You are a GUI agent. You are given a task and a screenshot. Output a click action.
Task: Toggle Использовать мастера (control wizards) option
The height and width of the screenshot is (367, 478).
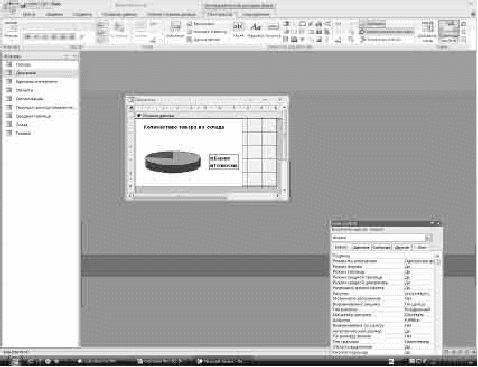[x=387, y=32]
